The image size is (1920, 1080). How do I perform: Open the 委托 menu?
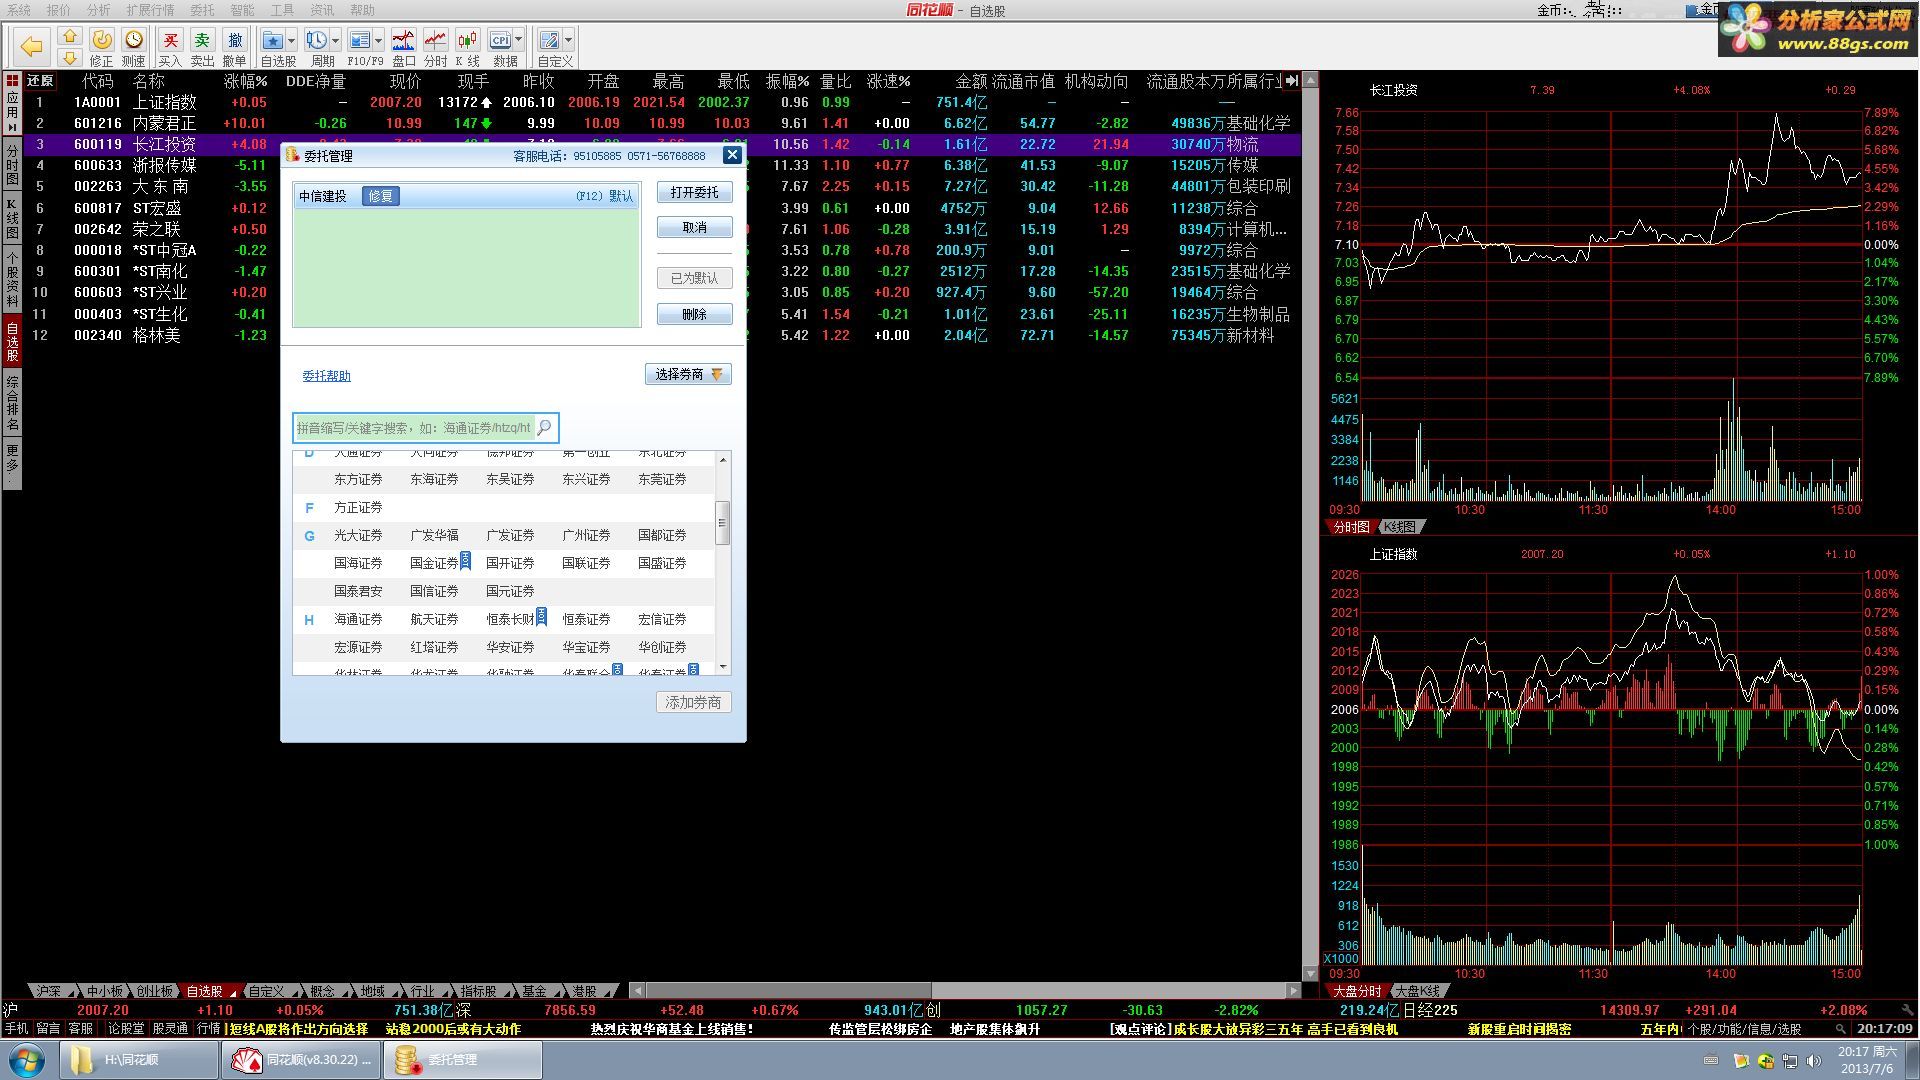202,10
